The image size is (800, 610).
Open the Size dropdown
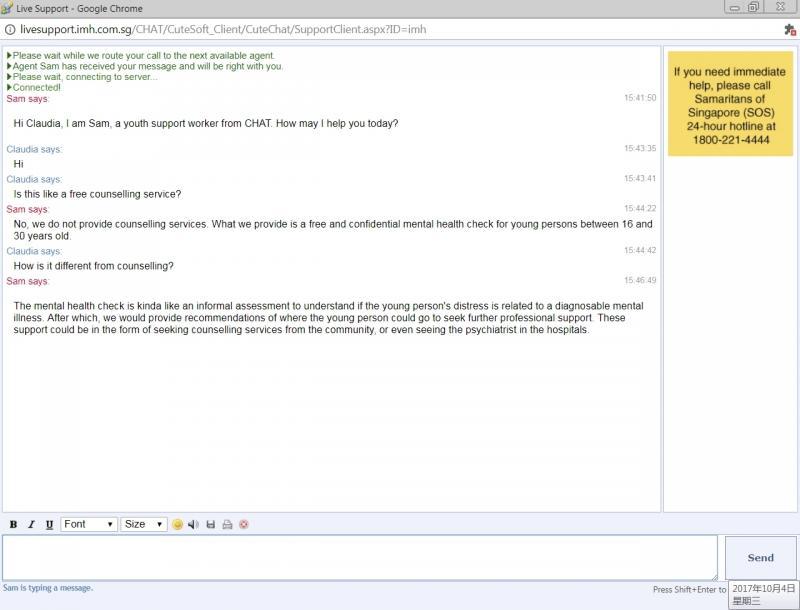coord(144,524)
